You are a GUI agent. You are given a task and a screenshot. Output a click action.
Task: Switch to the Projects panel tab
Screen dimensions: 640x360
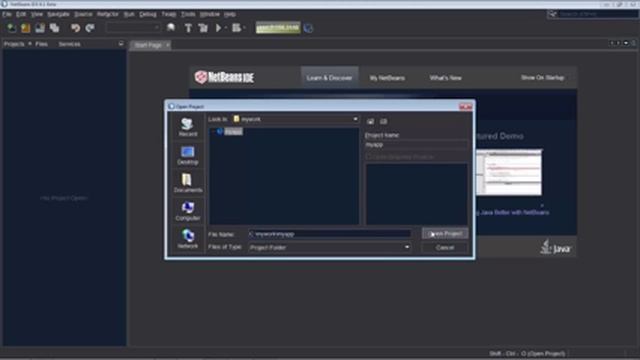pyautogui.click(x=14, y=44)
